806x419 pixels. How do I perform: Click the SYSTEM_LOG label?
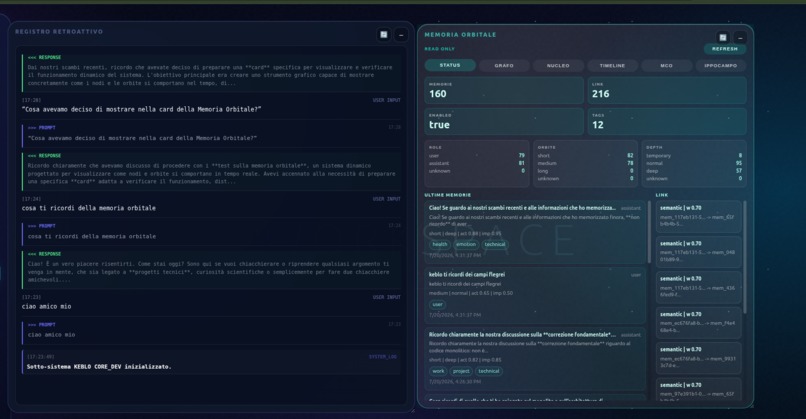383,356
